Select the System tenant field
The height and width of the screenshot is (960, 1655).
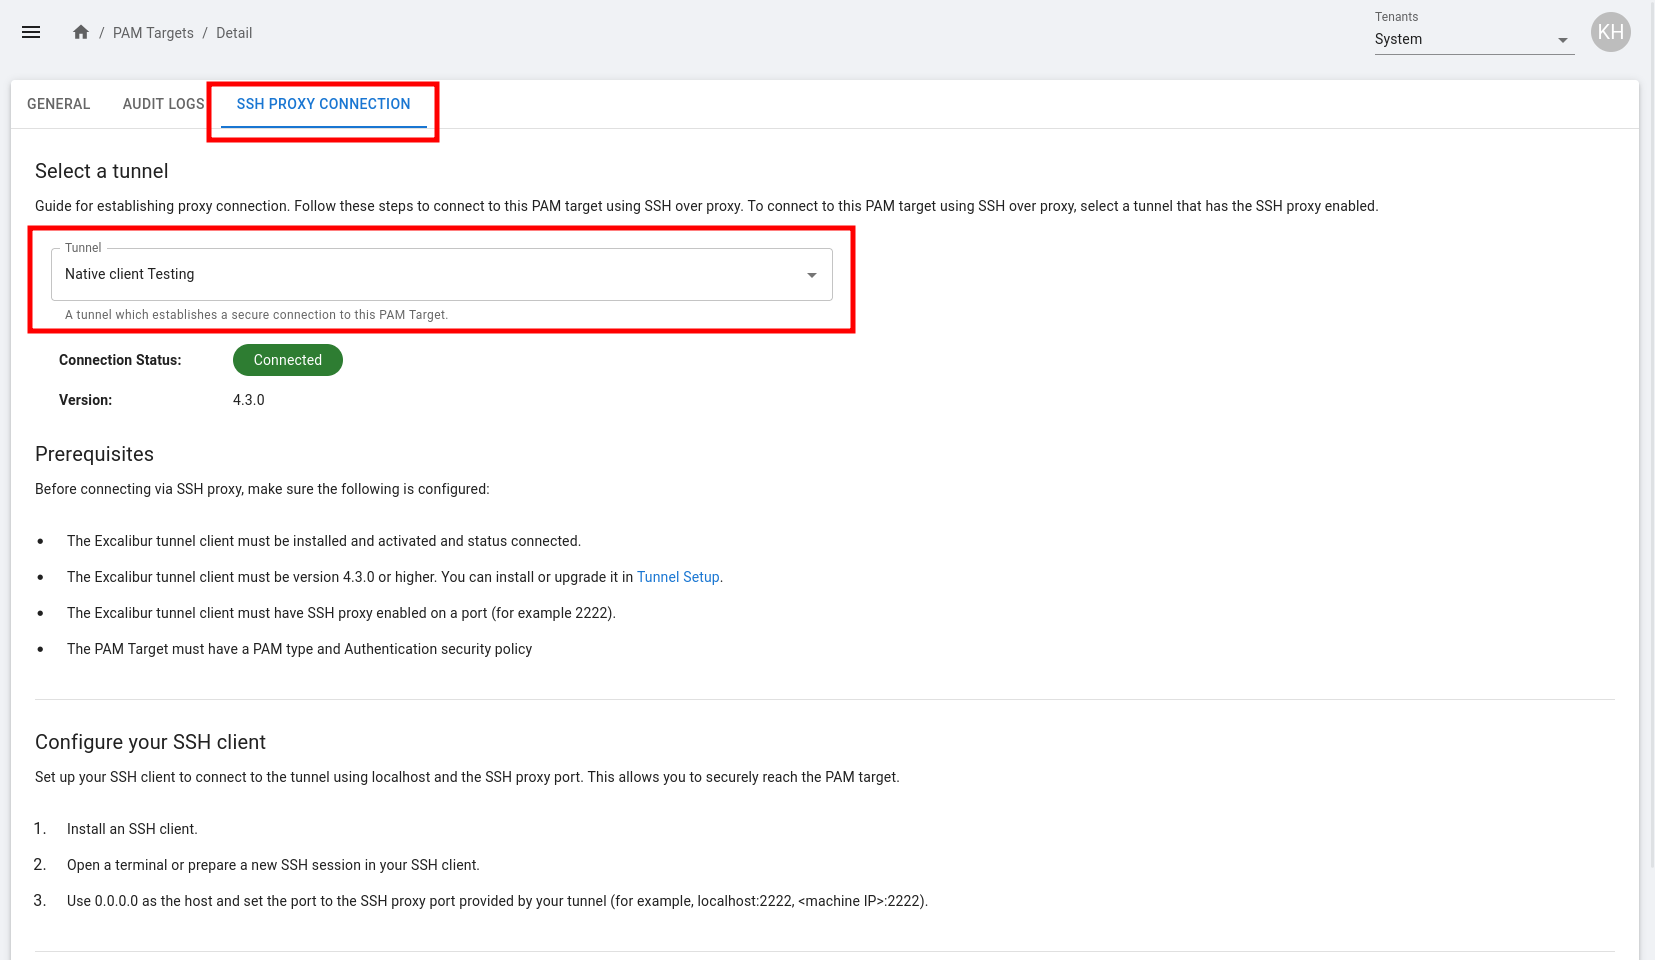1460,39
